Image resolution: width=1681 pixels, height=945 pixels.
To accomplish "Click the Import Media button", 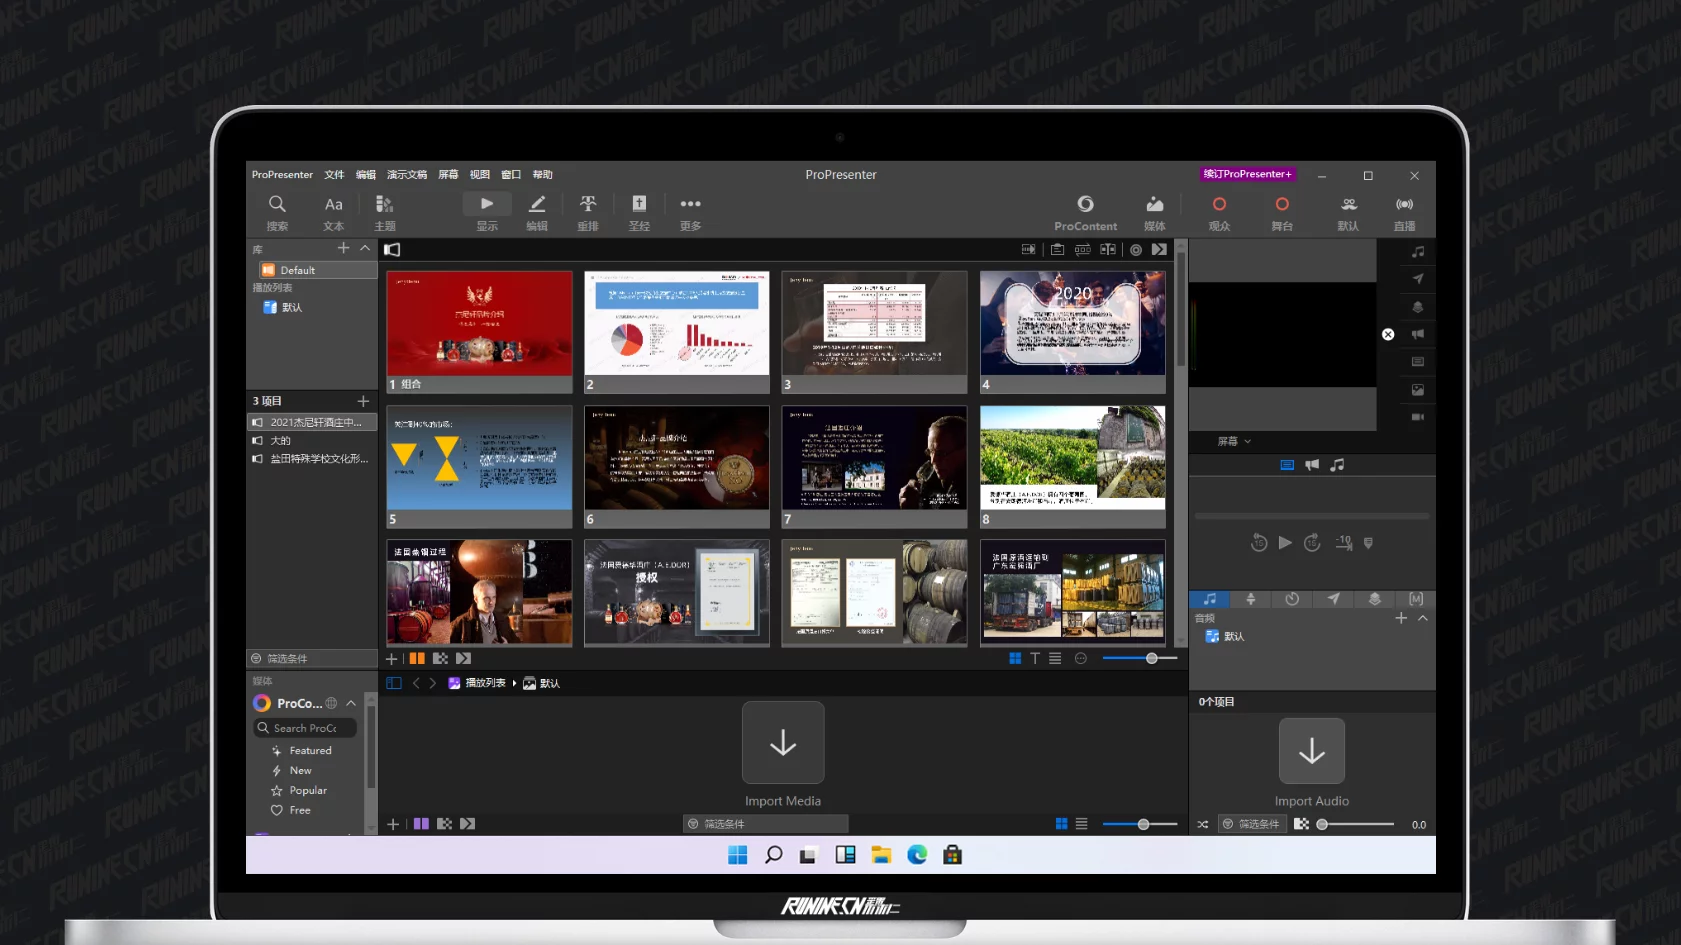I will [783, 743].
